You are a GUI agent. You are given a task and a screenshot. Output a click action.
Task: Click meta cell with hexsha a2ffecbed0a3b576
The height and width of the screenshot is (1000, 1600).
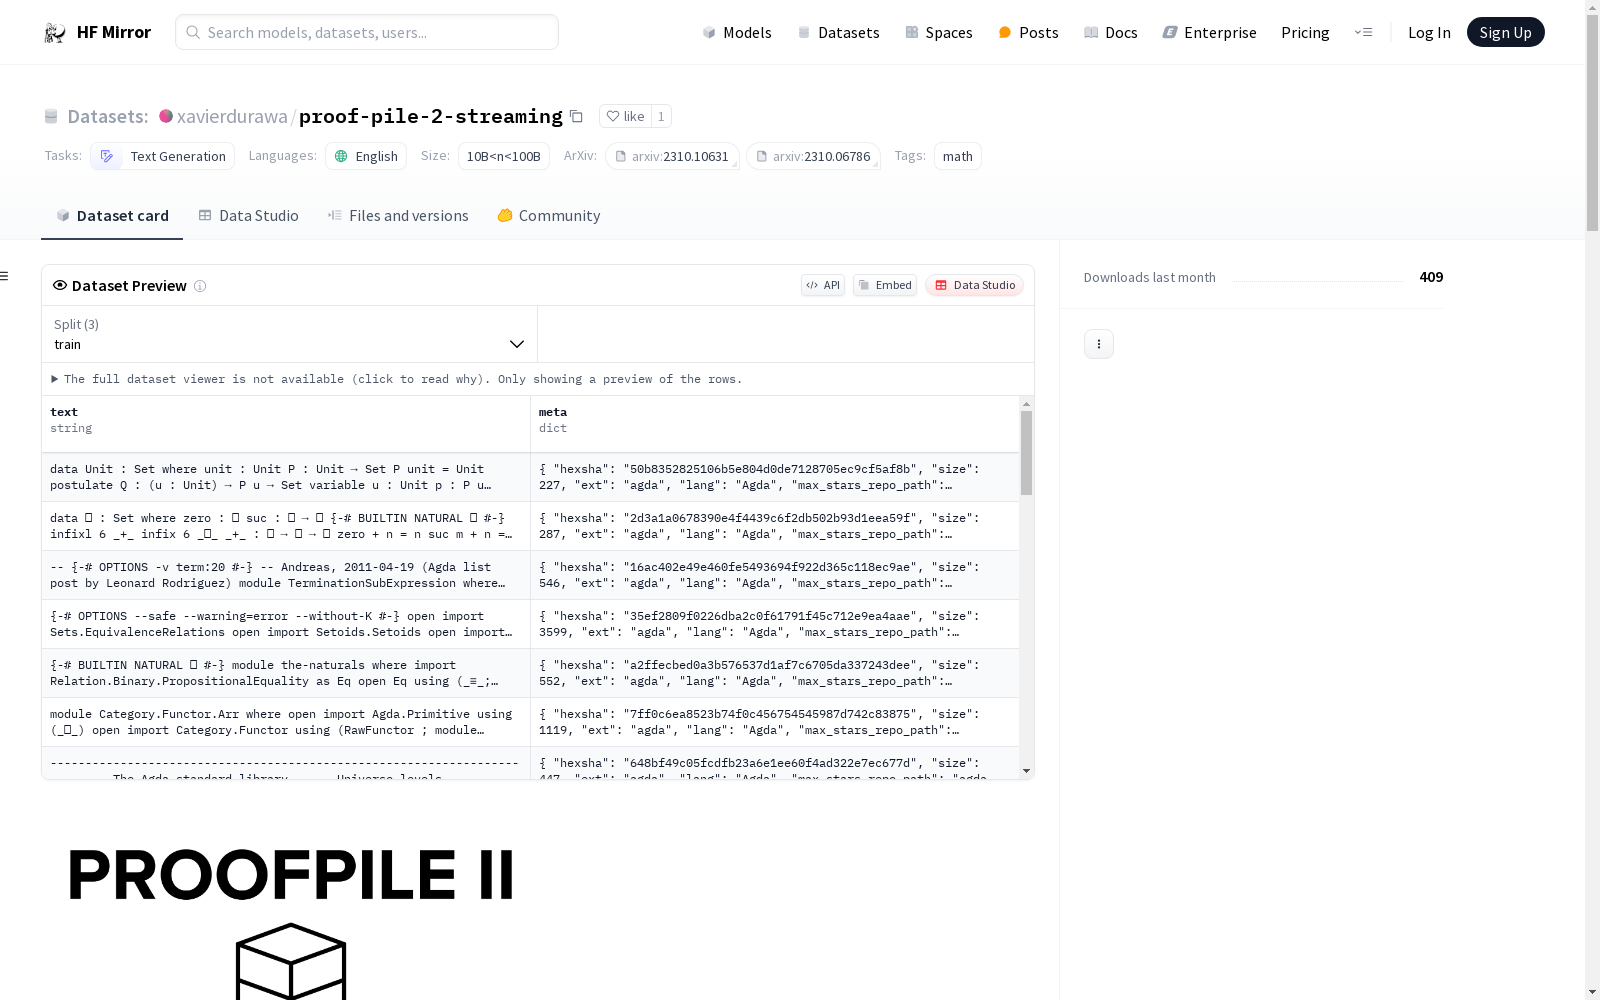[775, 673]
